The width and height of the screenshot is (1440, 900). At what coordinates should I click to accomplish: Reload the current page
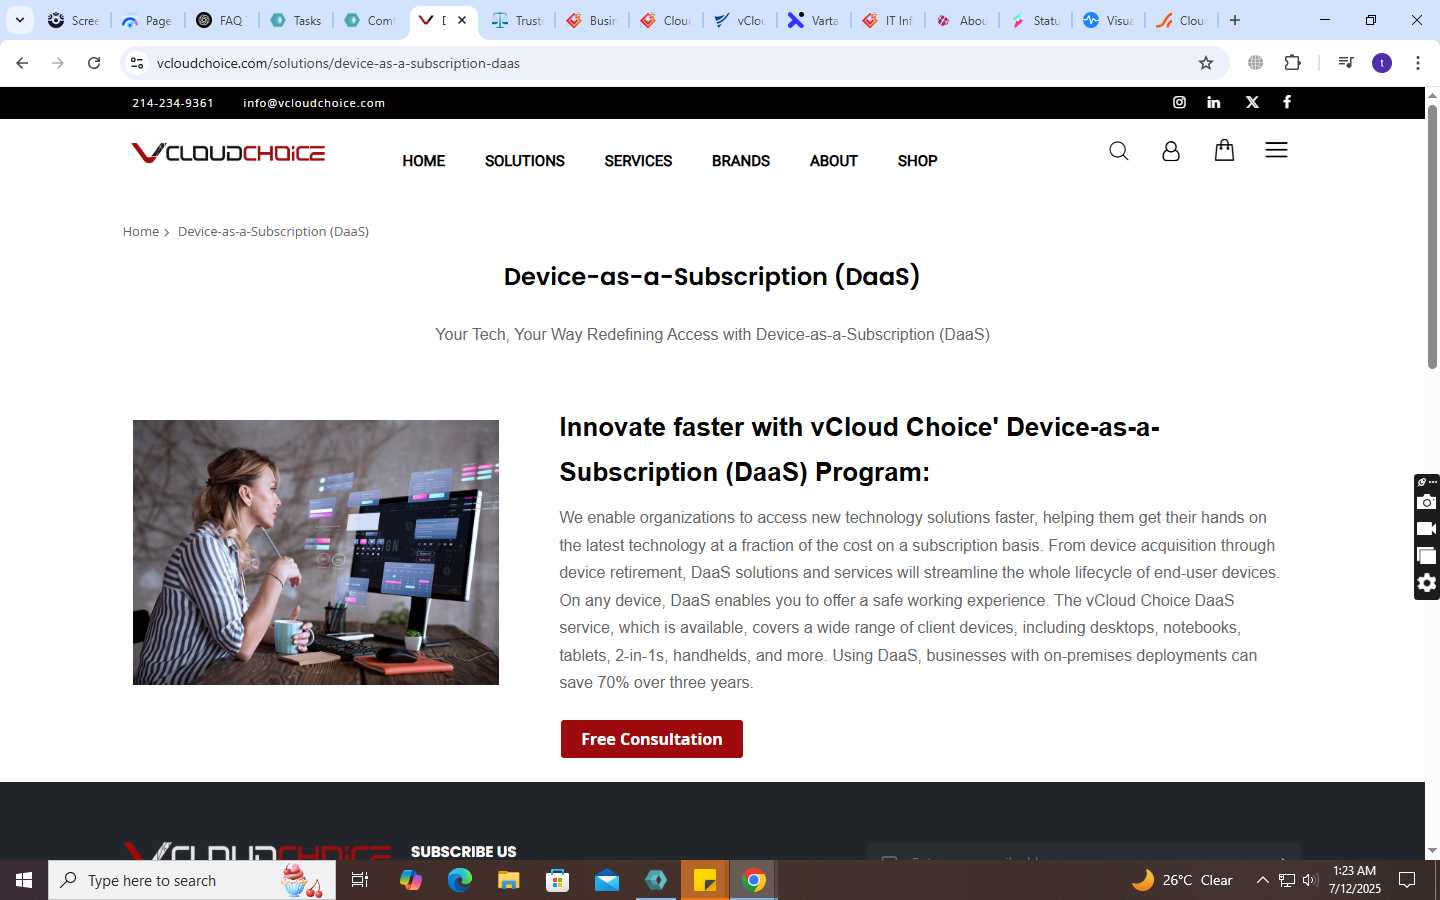pyautogui.click(x=94, y=63)
